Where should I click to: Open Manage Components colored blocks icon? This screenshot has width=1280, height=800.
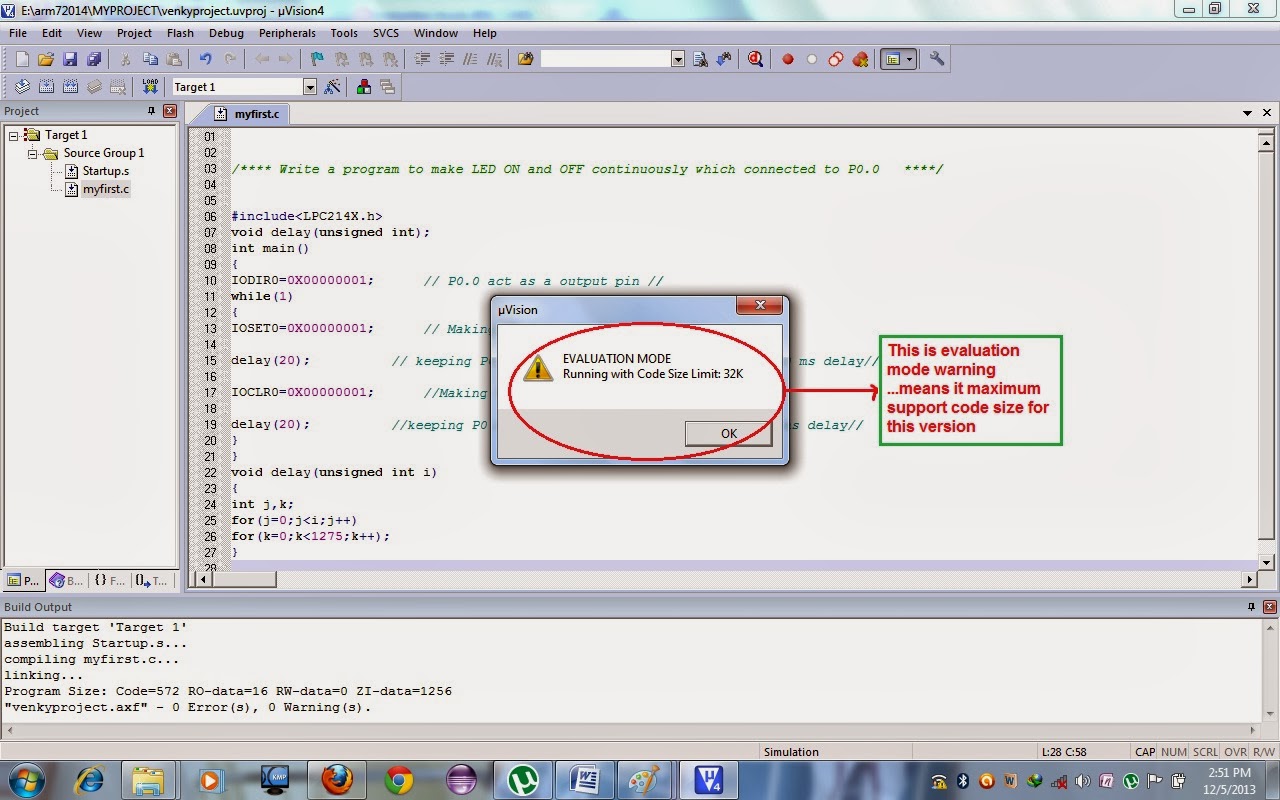click(x=364, y=87)
